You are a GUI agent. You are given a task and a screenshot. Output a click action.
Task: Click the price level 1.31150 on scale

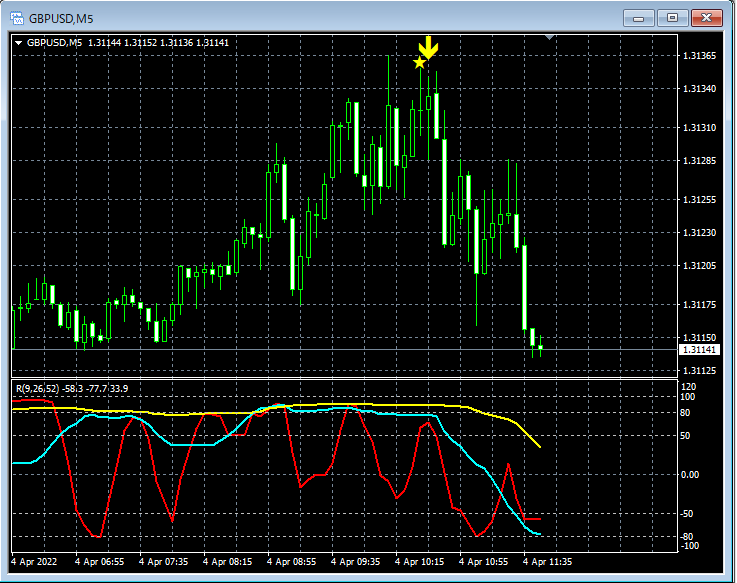coord(699,338)
